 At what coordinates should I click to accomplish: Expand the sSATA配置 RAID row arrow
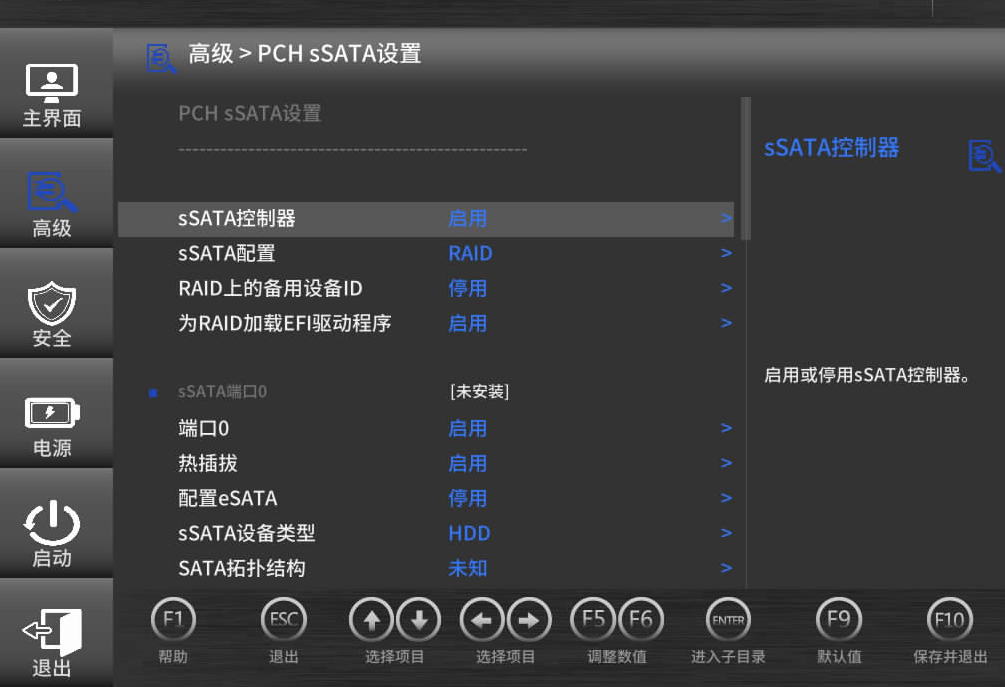click(x=726, y=254)
